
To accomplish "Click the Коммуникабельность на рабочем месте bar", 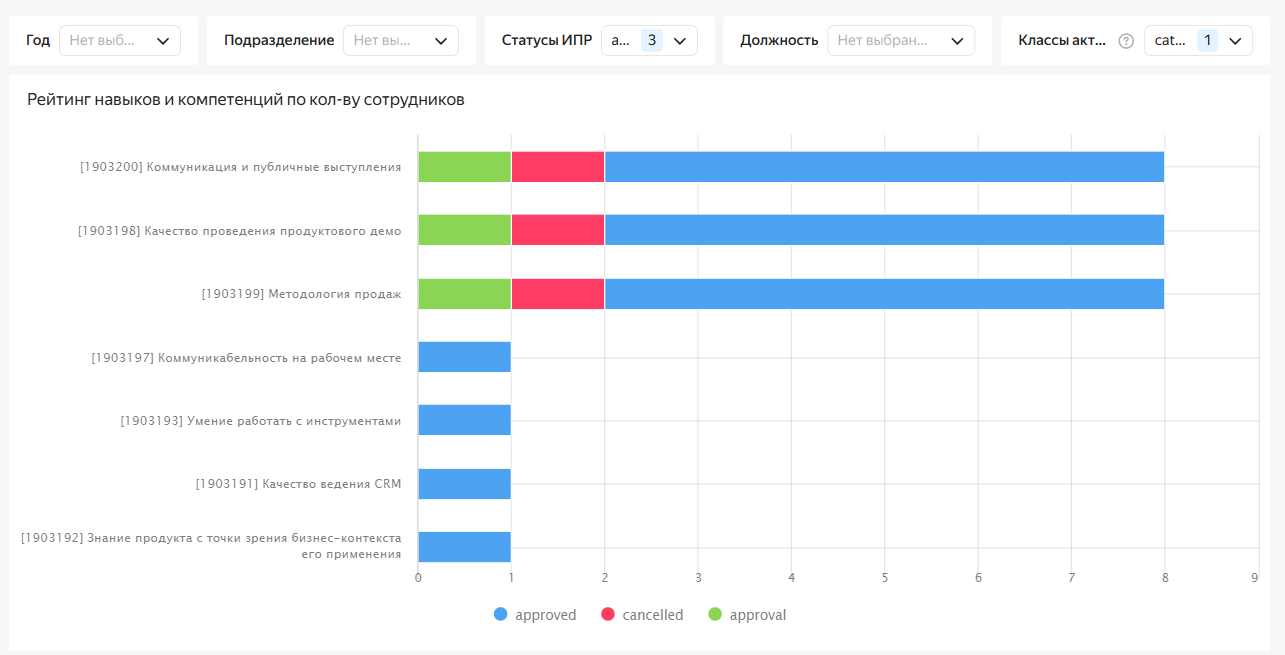I will [464, 357].
